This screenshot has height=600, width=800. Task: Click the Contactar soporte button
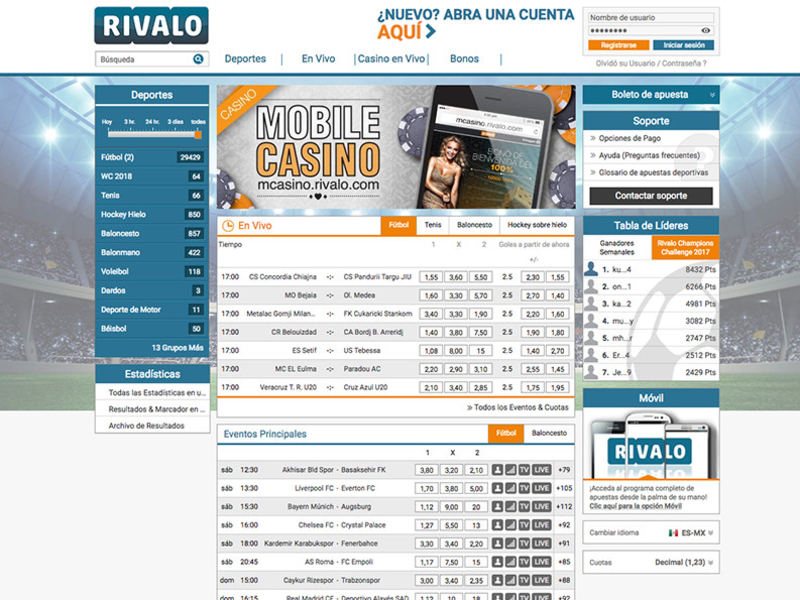click(651, 196)
